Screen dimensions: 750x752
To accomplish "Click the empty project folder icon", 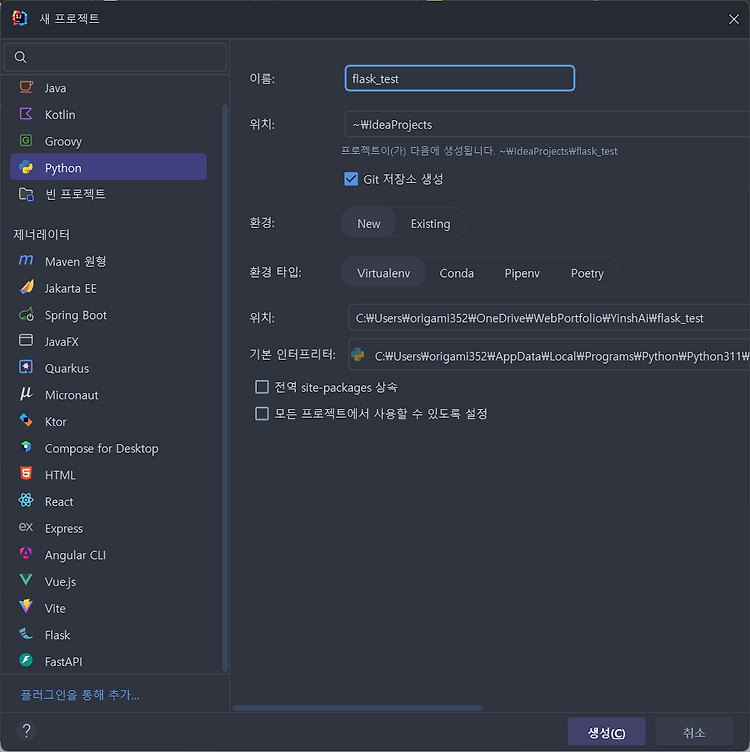I will [26, 194].
